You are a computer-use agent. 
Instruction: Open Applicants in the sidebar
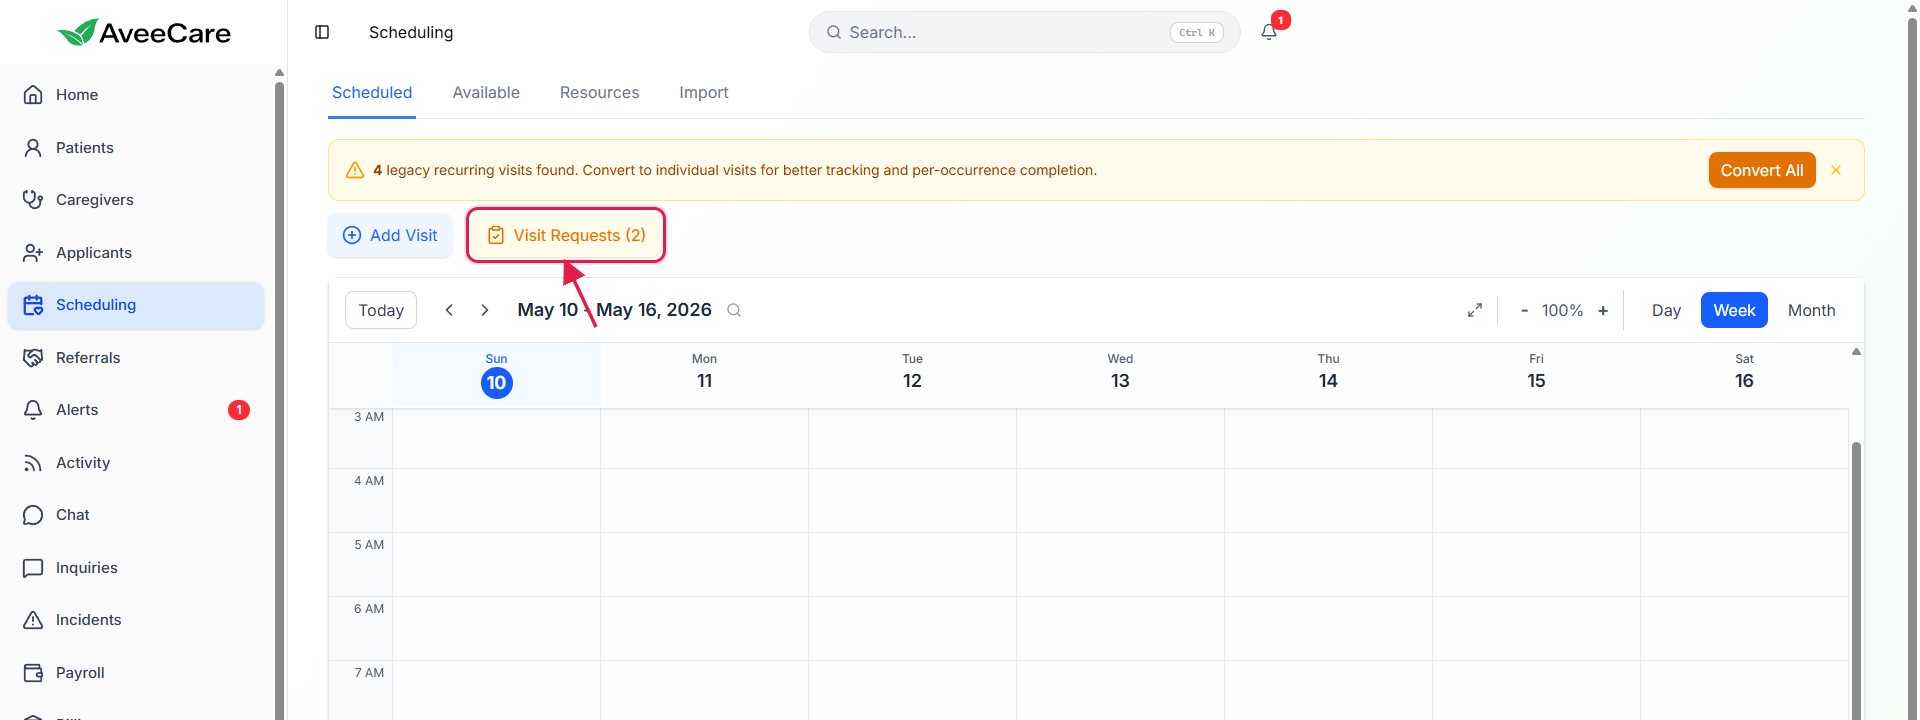tap(136, 253)
